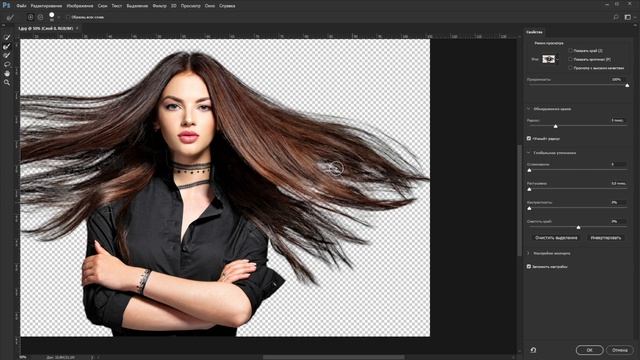Confirm with the OK button
The width and height of the screenshot is (640, 360).
coord(589,350)
